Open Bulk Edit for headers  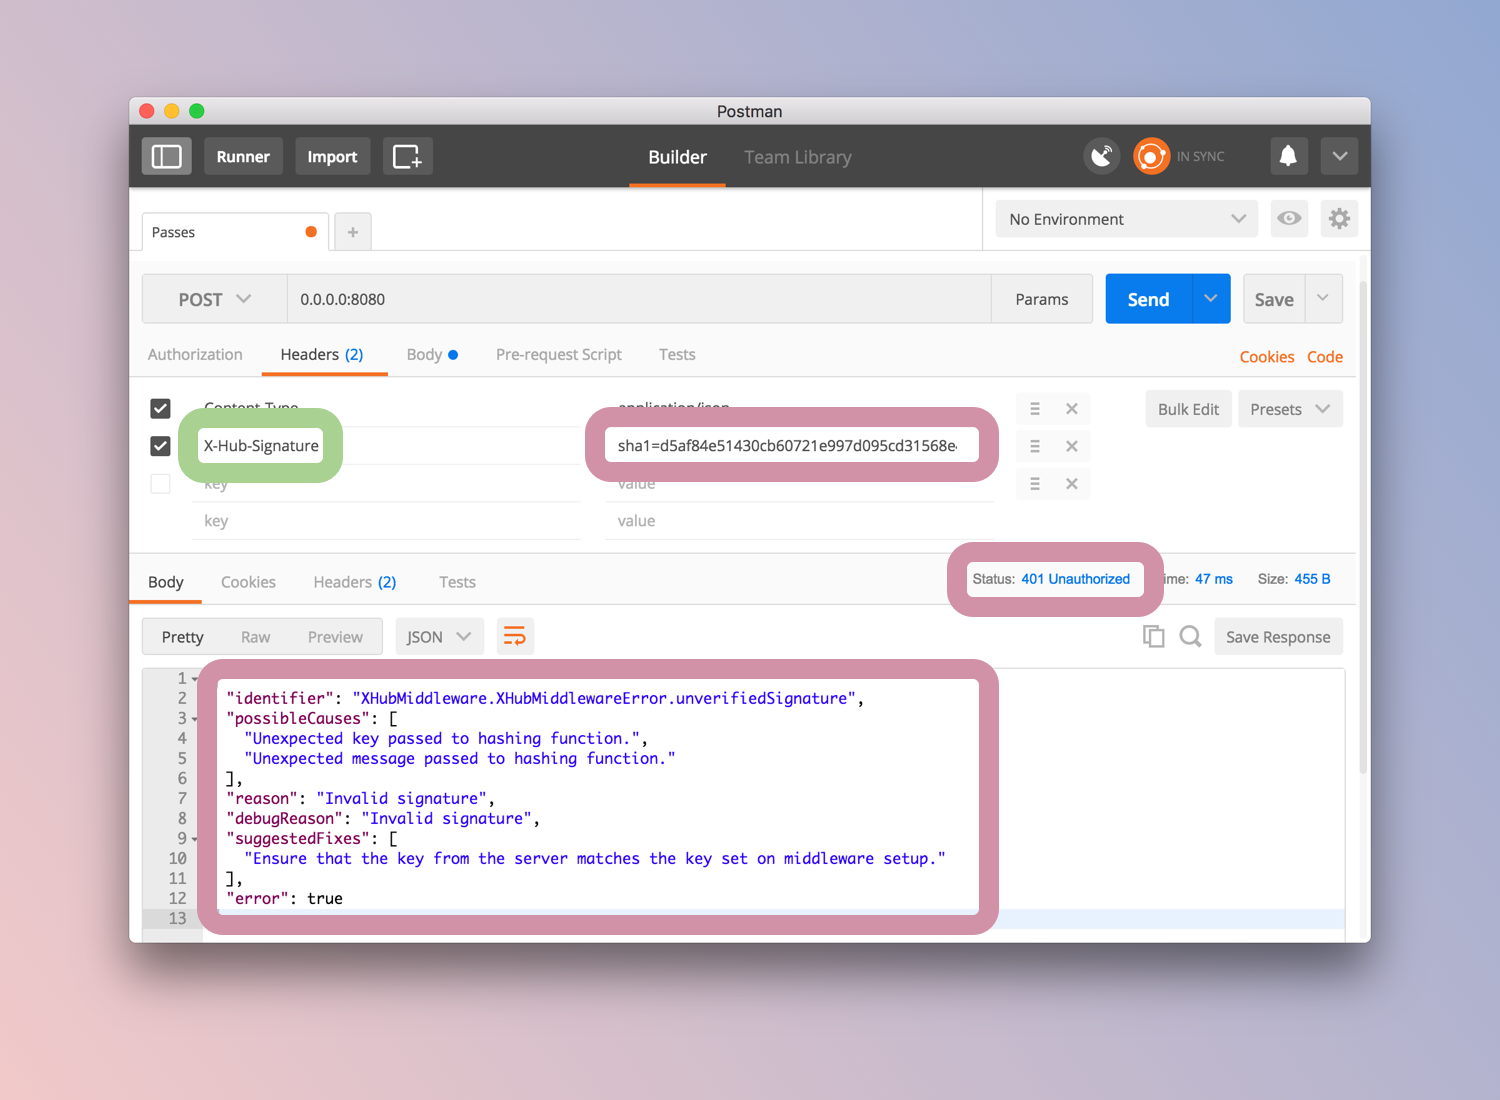point(1188,409)
